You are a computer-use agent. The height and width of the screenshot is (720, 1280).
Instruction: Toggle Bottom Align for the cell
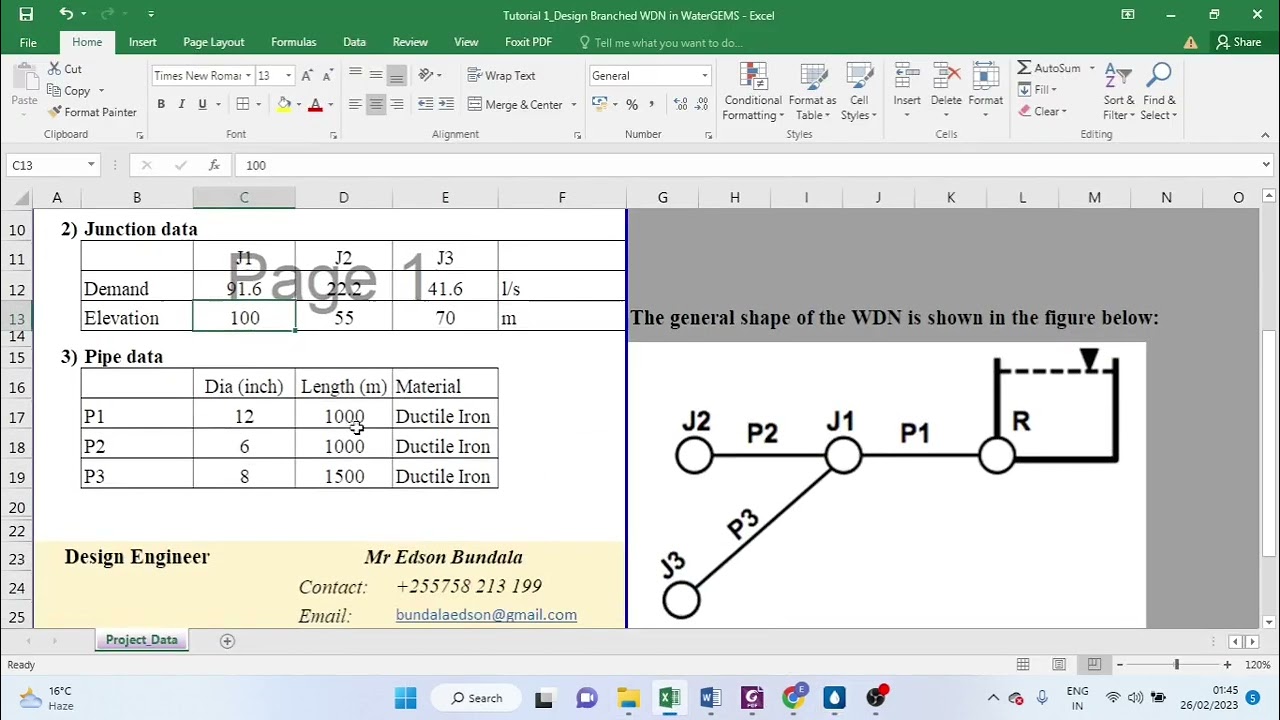click(397, 76)
